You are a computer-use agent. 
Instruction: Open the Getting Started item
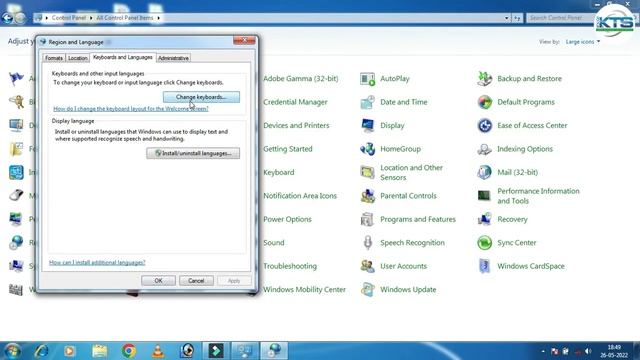[x=288, y=149]
